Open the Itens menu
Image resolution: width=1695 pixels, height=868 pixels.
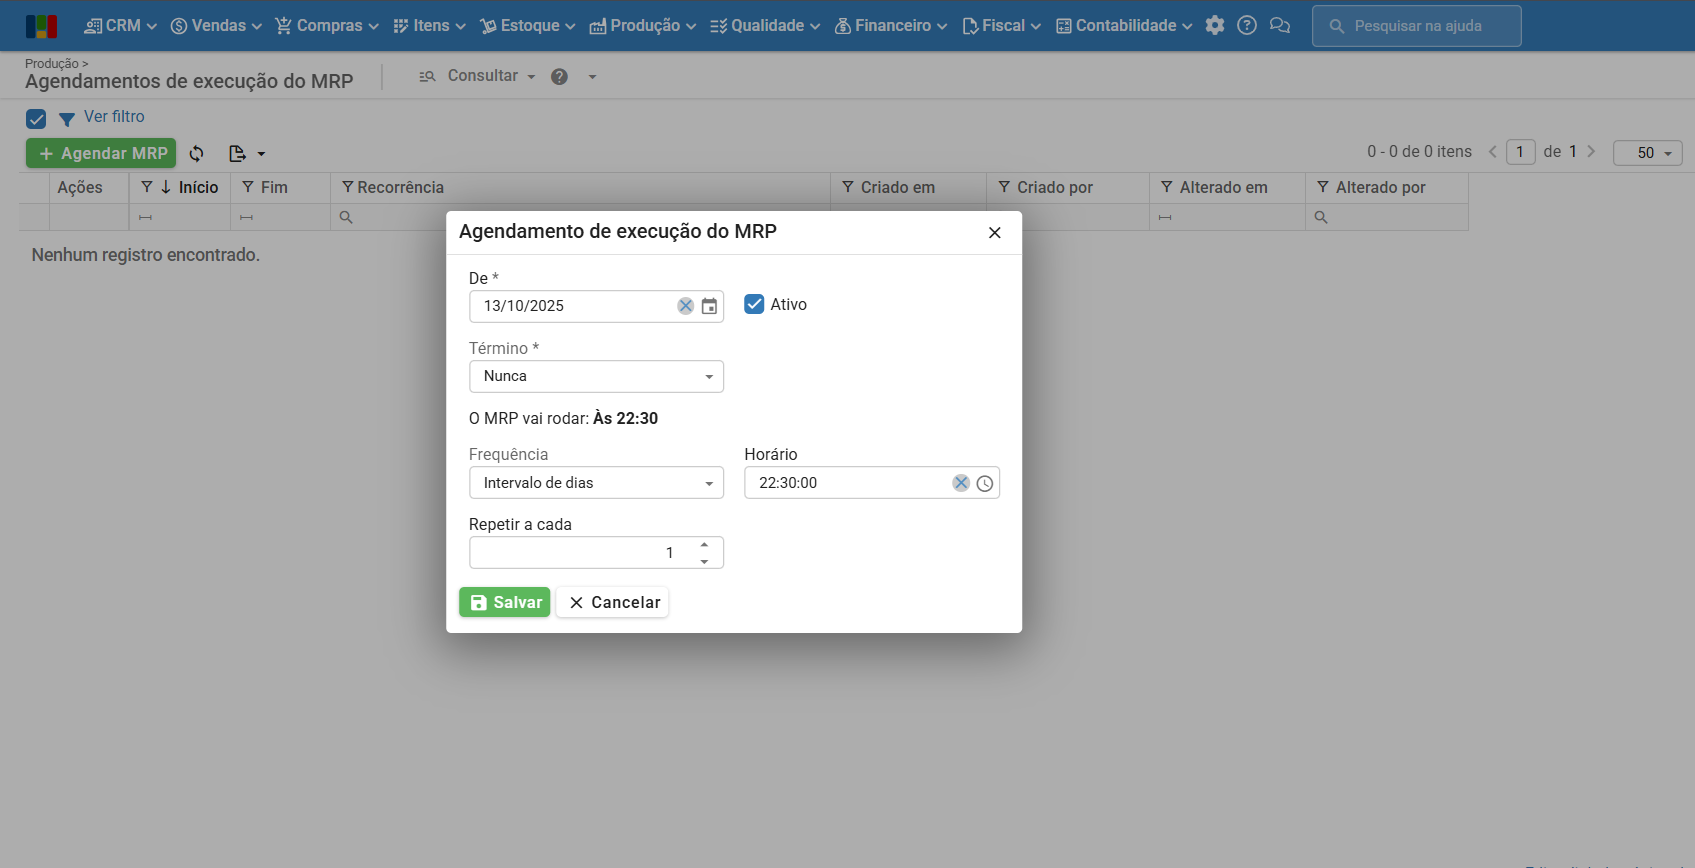click(430, 26)
